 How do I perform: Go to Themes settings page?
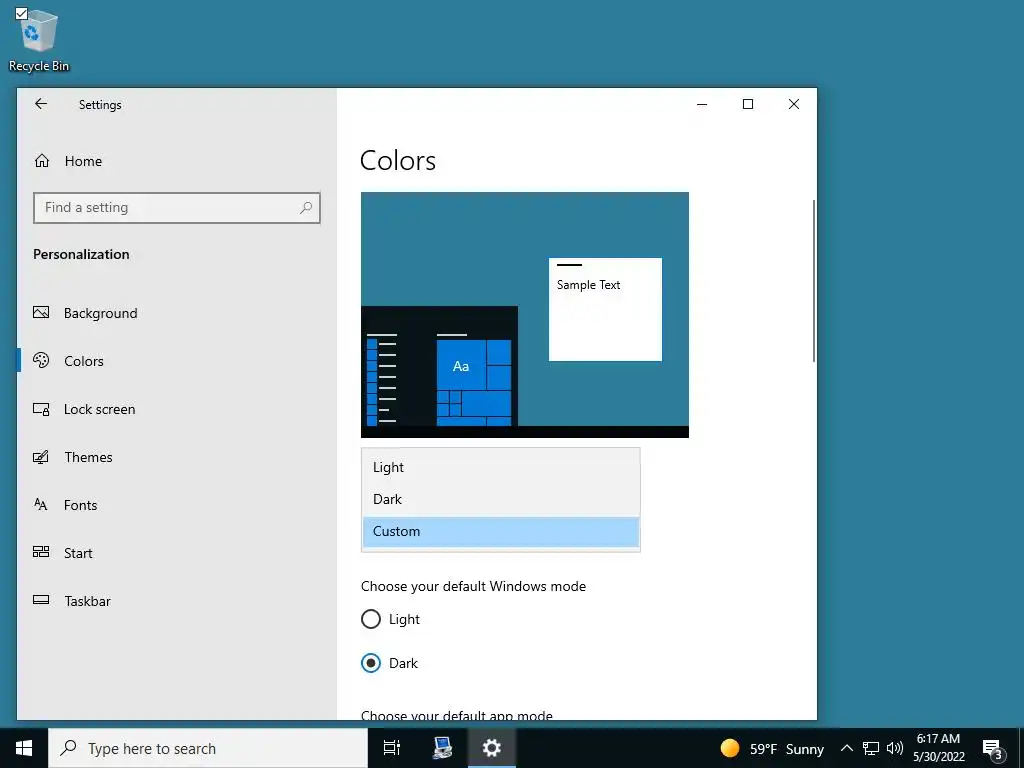[176, 456]
